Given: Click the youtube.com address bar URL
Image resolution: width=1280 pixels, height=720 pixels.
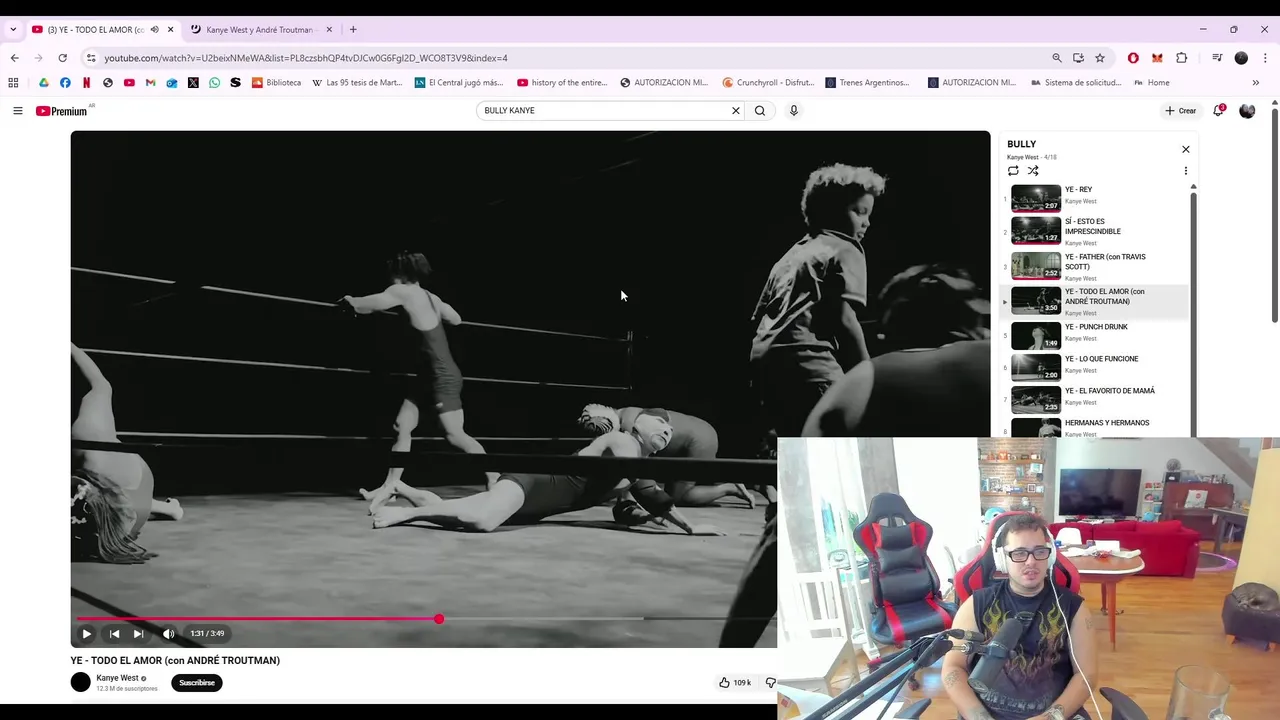Looking at the screenshot, I should [306, 58].
